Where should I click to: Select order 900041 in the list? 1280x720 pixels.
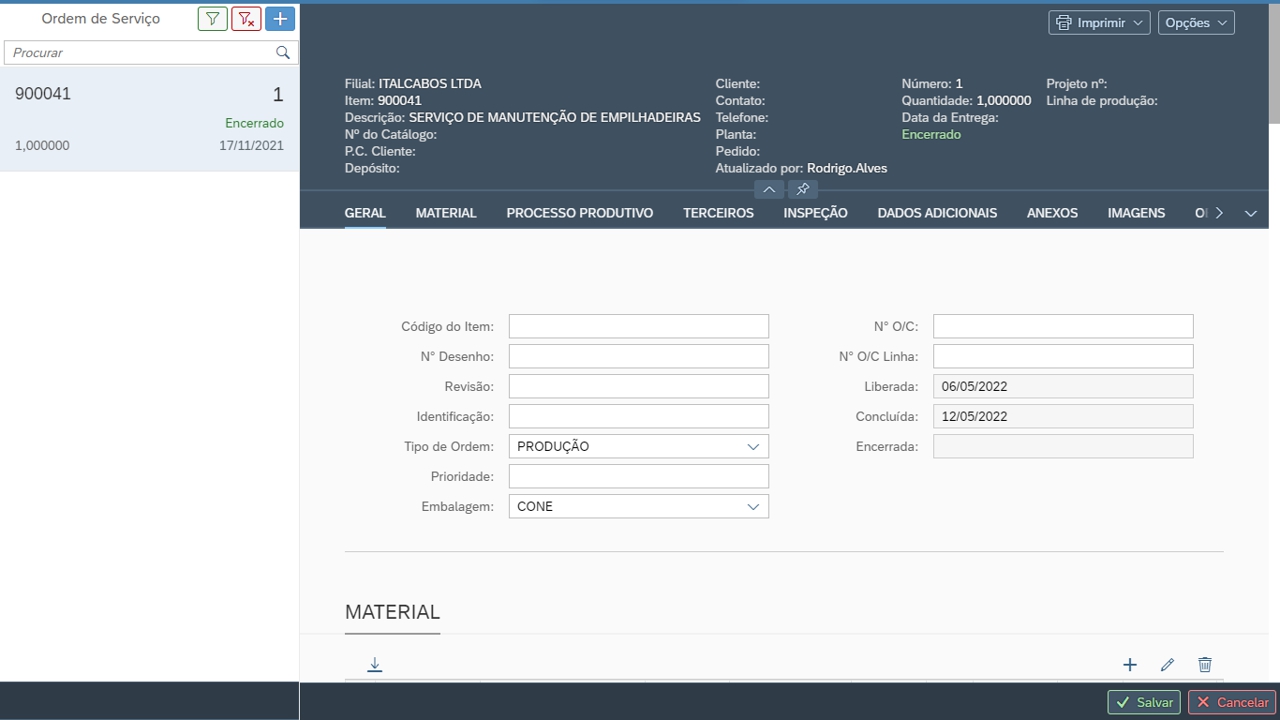click(x=149, y=119)
